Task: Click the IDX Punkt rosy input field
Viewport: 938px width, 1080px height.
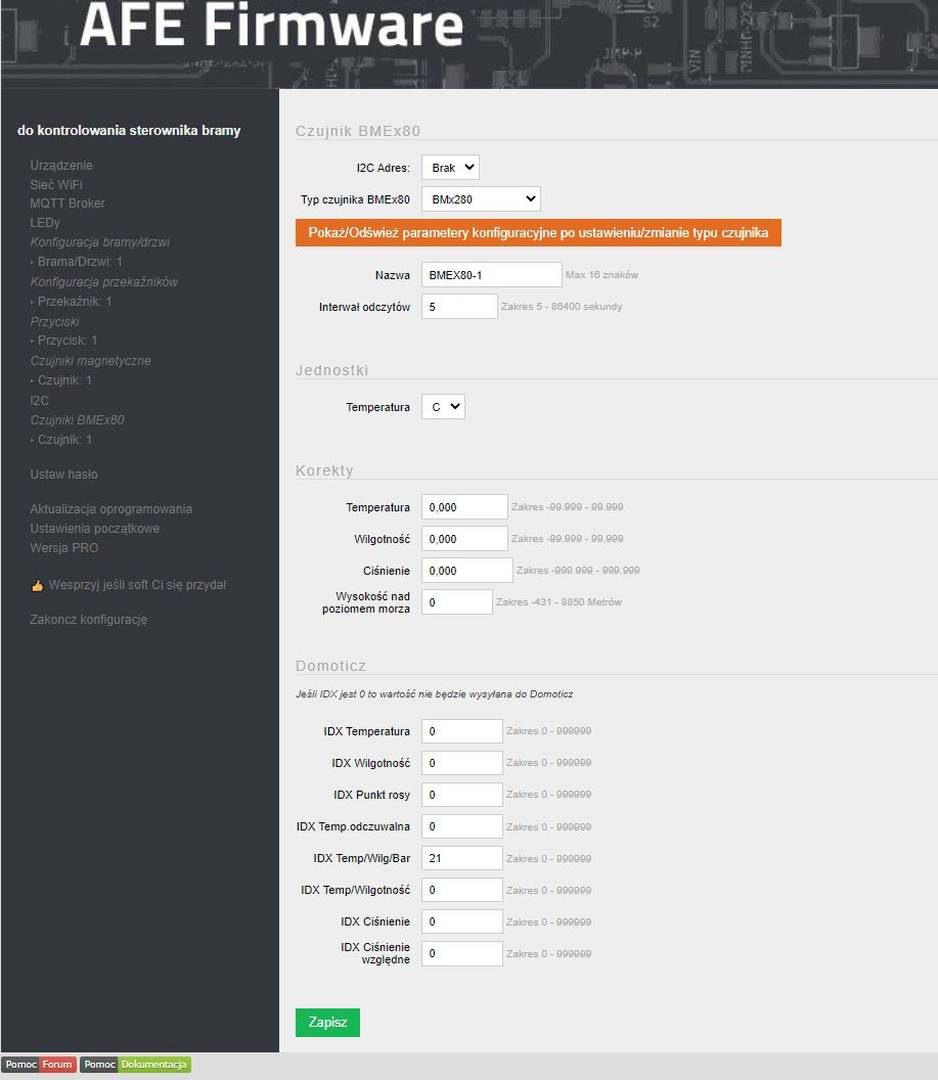Action: [462, 794]
